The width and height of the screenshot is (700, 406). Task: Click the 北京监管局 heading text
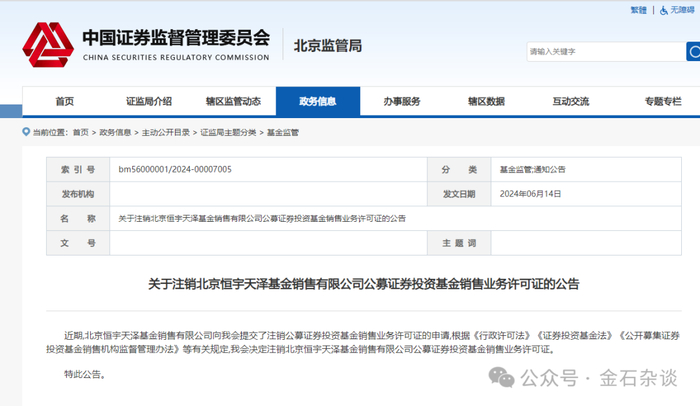[x=328, y=46]
